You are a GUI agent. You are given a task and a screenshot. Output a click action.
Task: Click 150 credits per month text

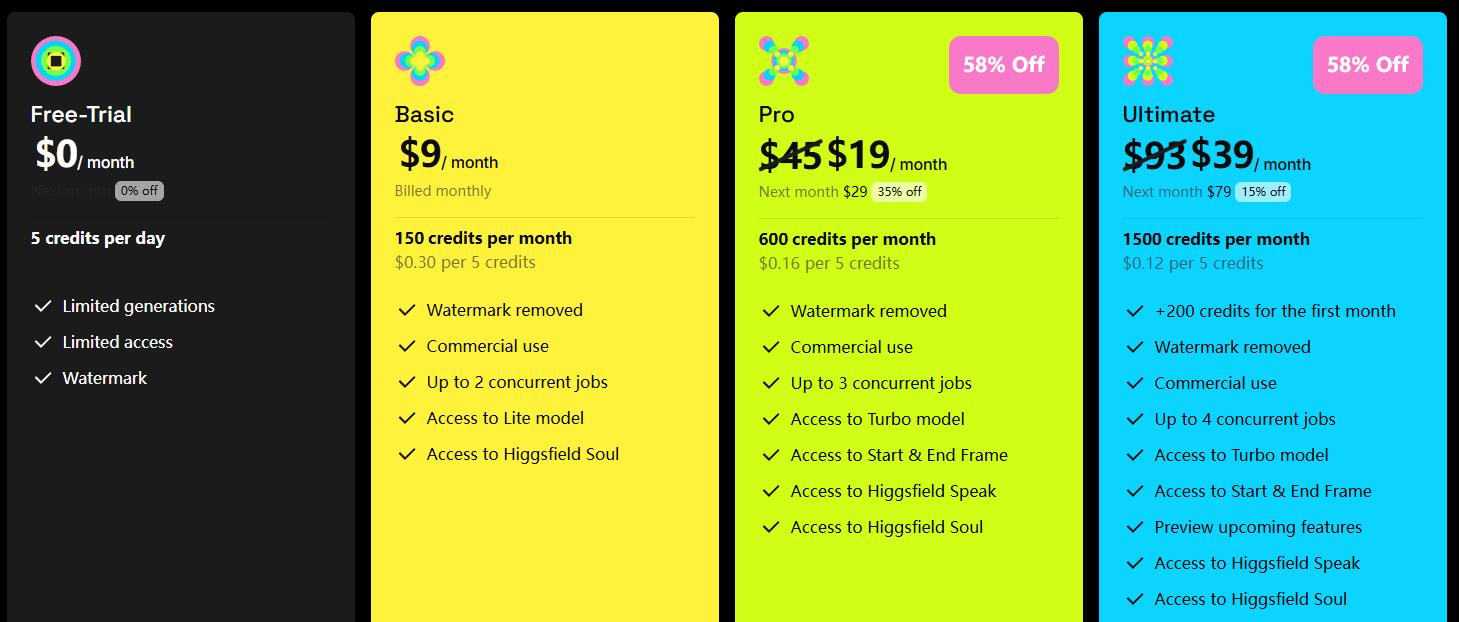(483, 238)
